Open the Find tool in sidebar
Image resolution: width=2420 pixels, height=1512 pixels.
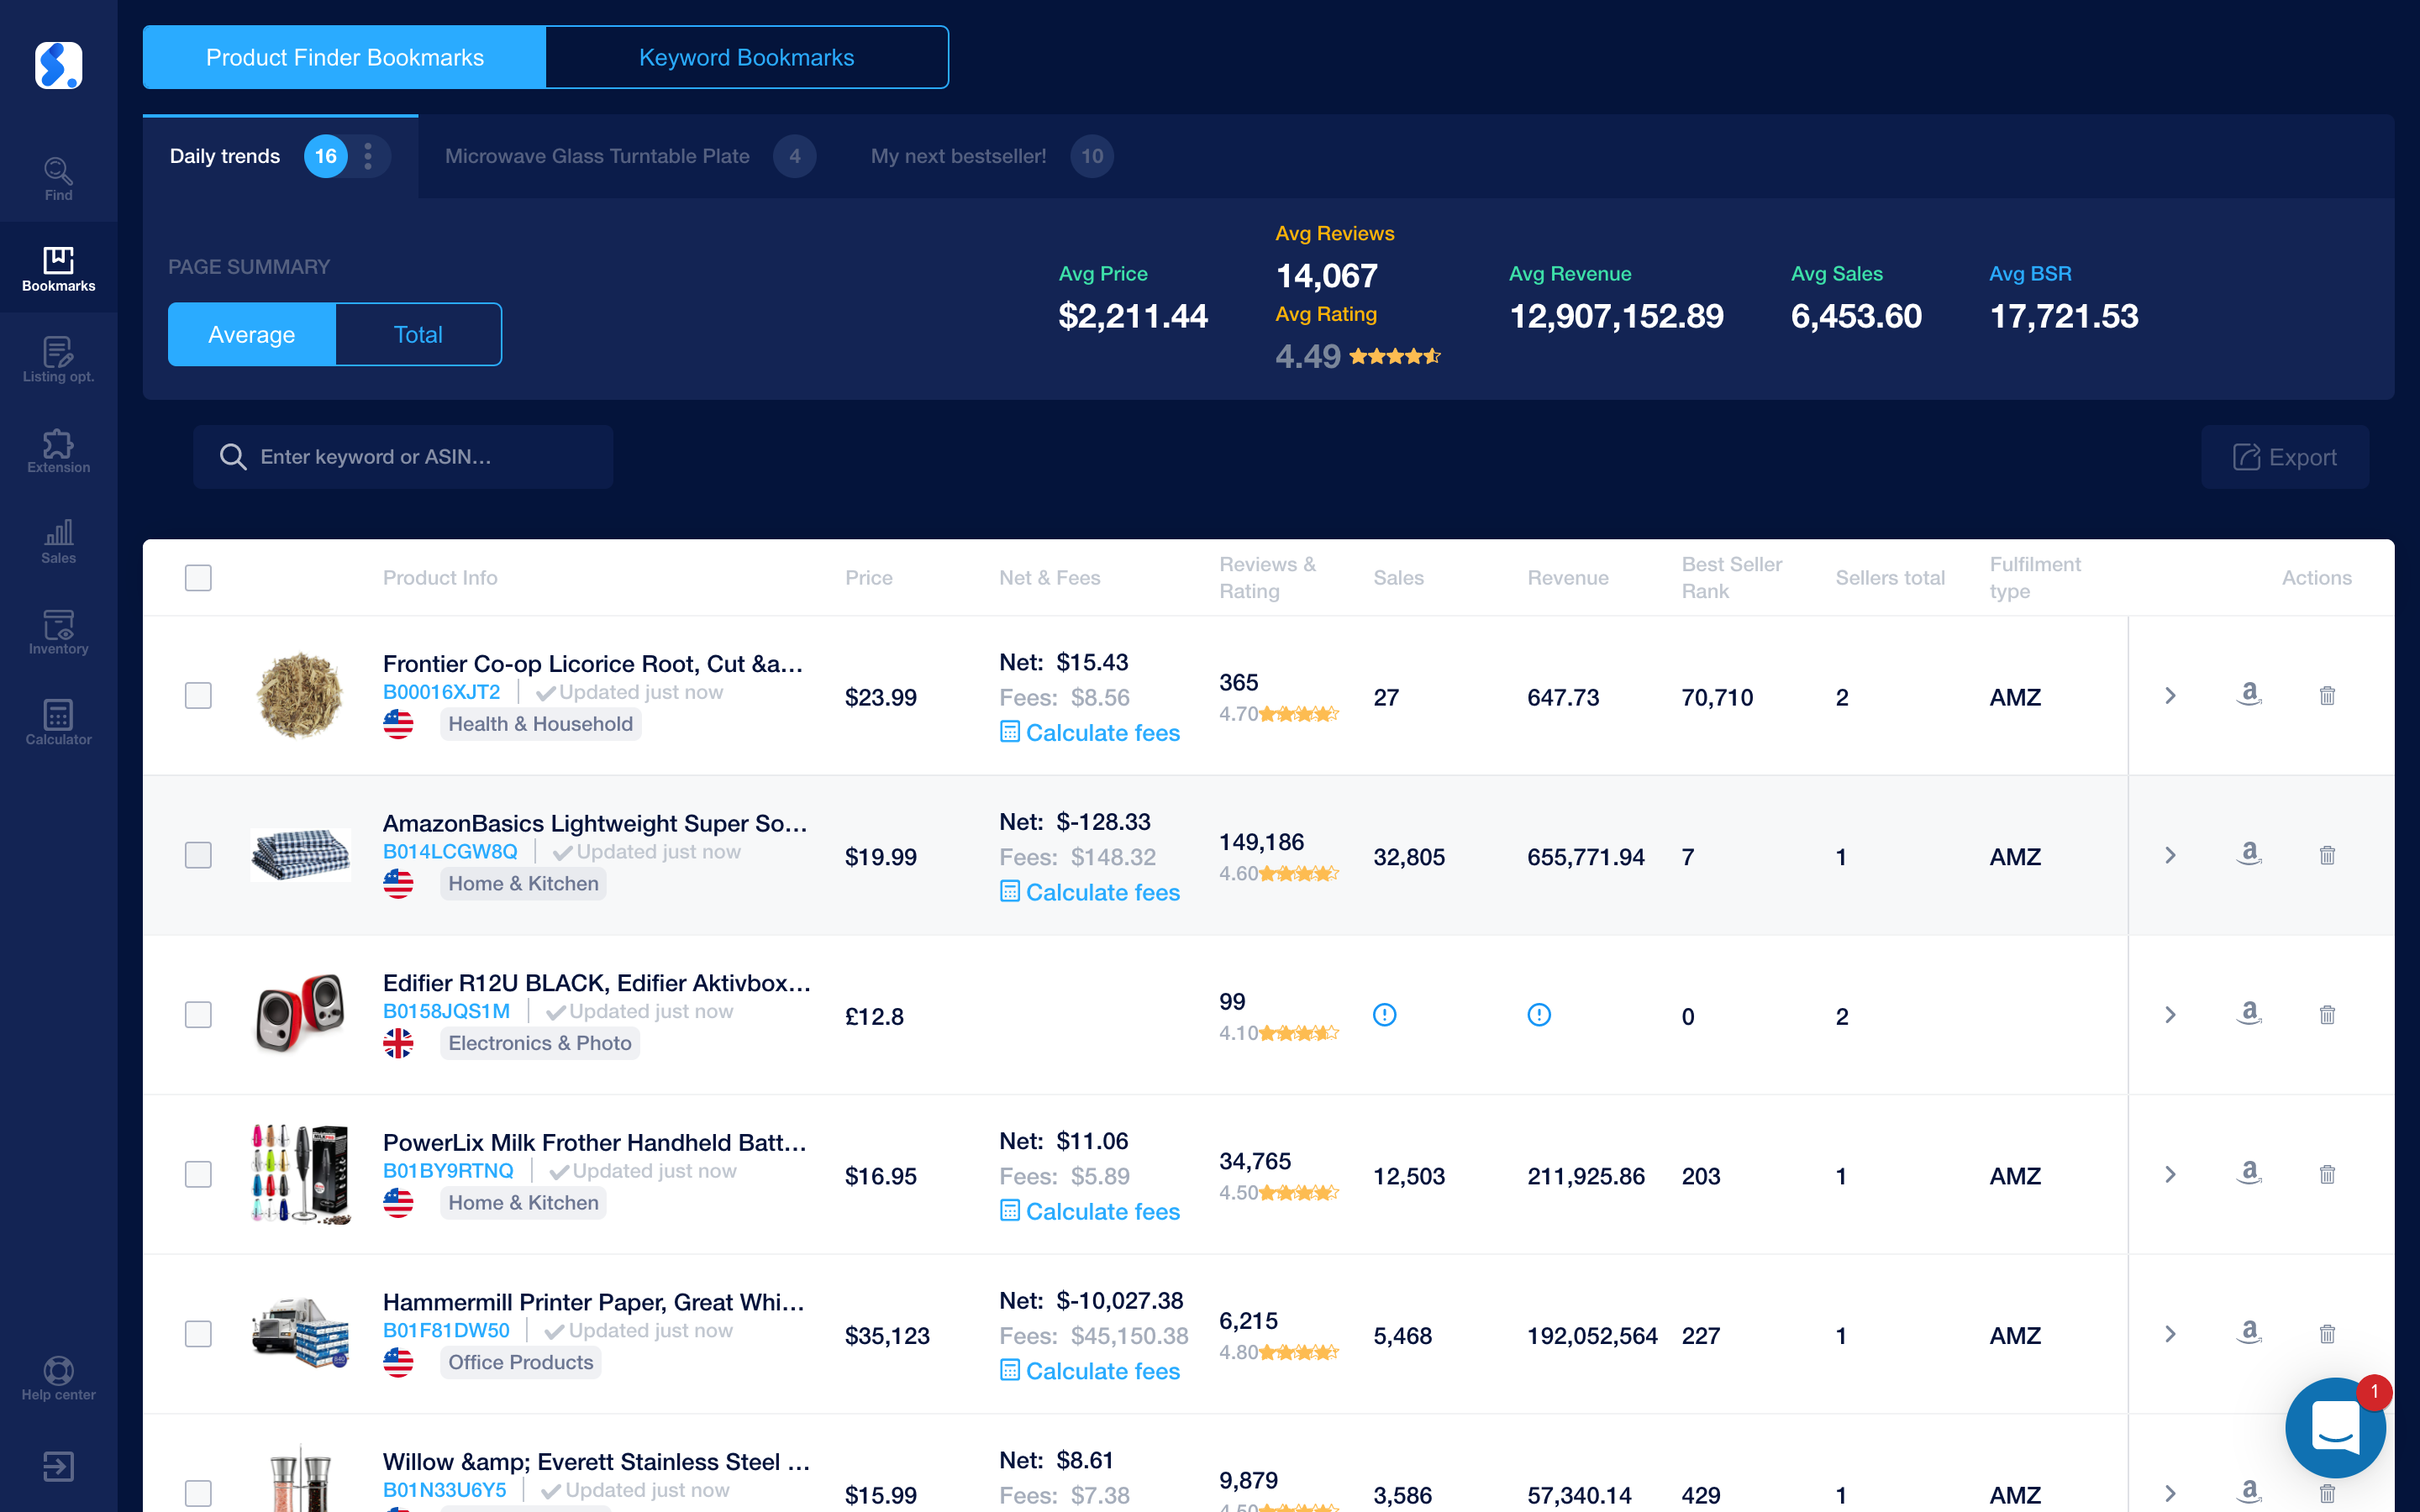[58, 178]
